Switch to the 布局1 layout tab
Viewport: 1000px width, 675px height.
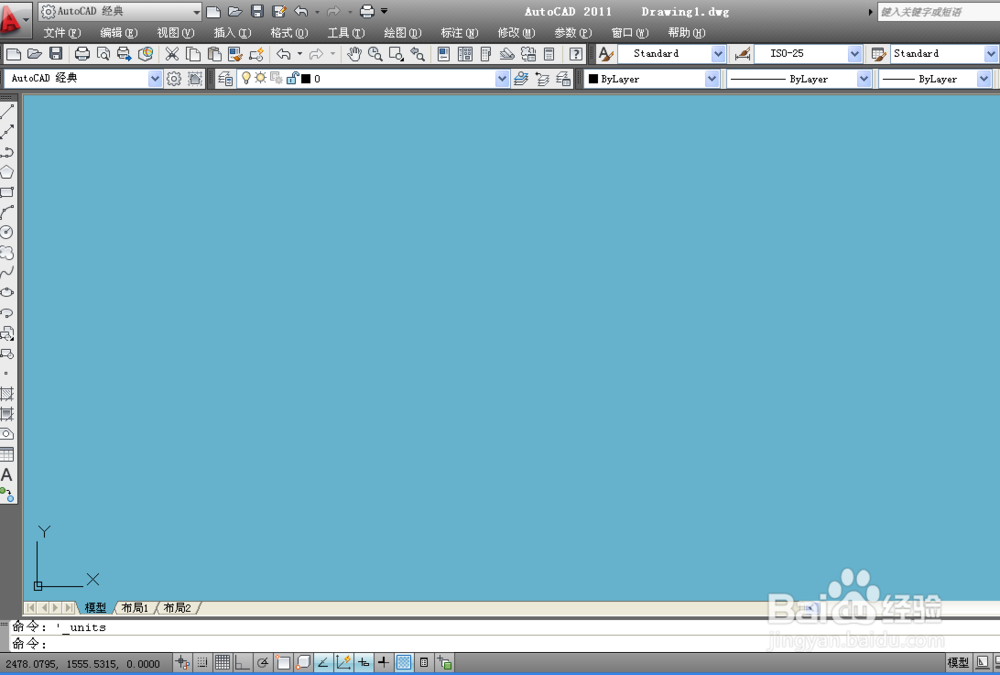tap(135, 608)
